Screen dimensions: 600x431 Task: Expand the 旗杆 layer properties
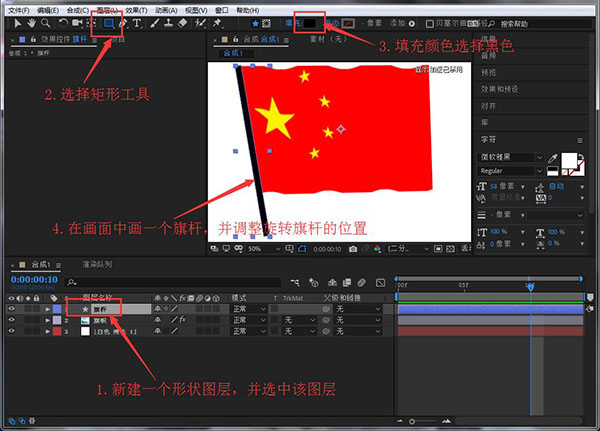click(x=47, y=309)
